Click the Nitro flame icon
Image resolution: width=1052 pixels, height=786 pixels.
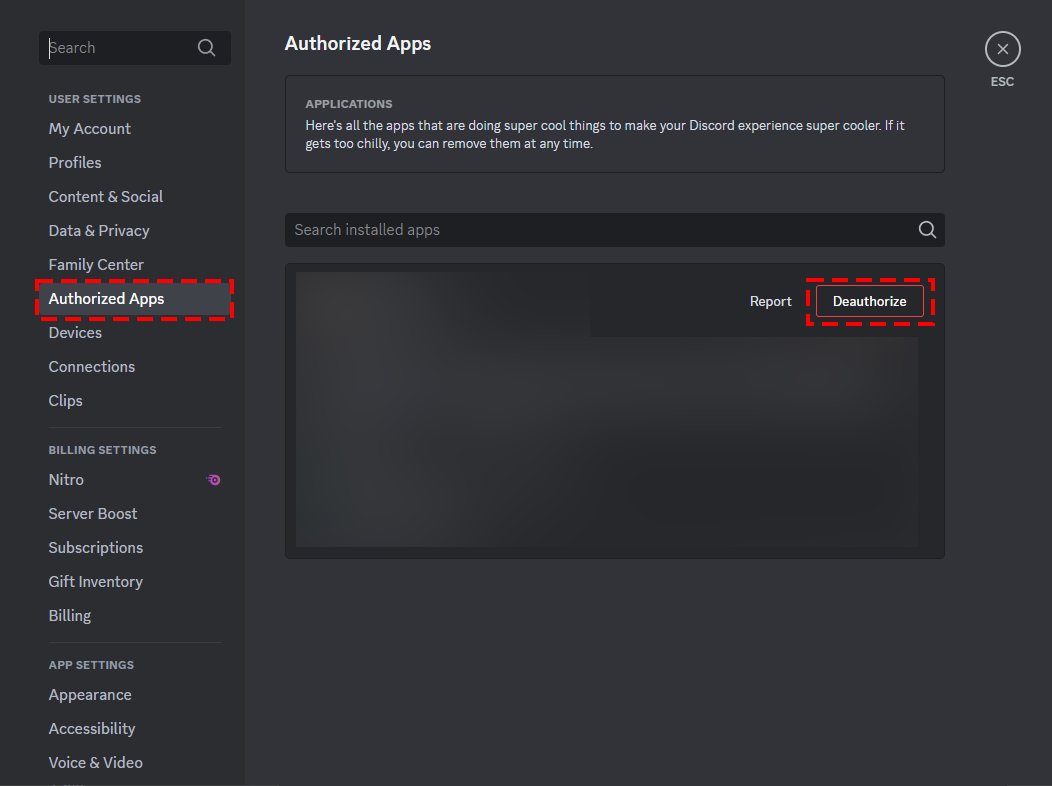(x=213, y=480)
